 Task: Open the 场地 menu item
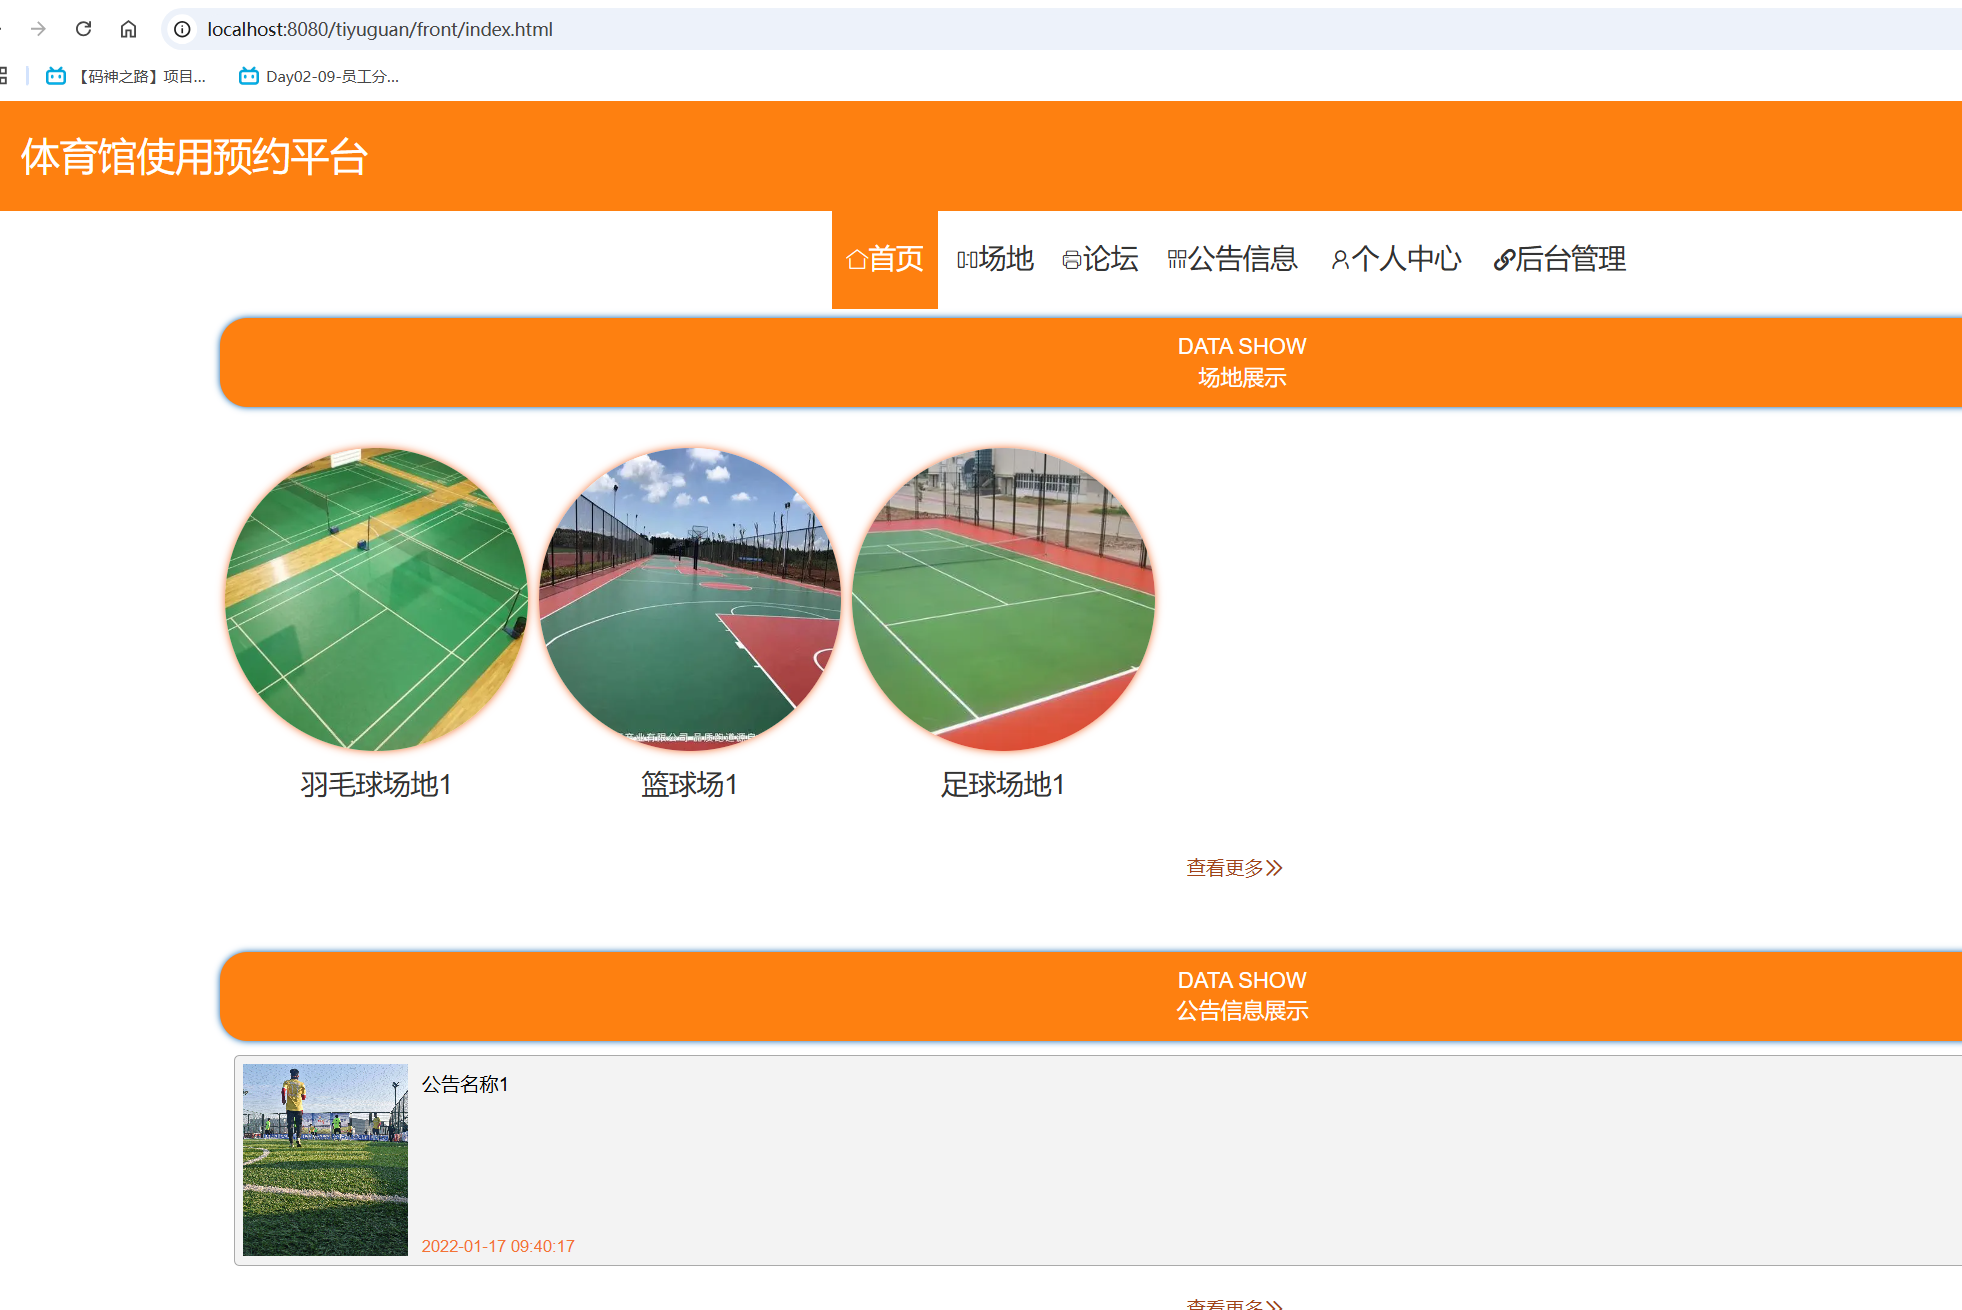point(995,259)
